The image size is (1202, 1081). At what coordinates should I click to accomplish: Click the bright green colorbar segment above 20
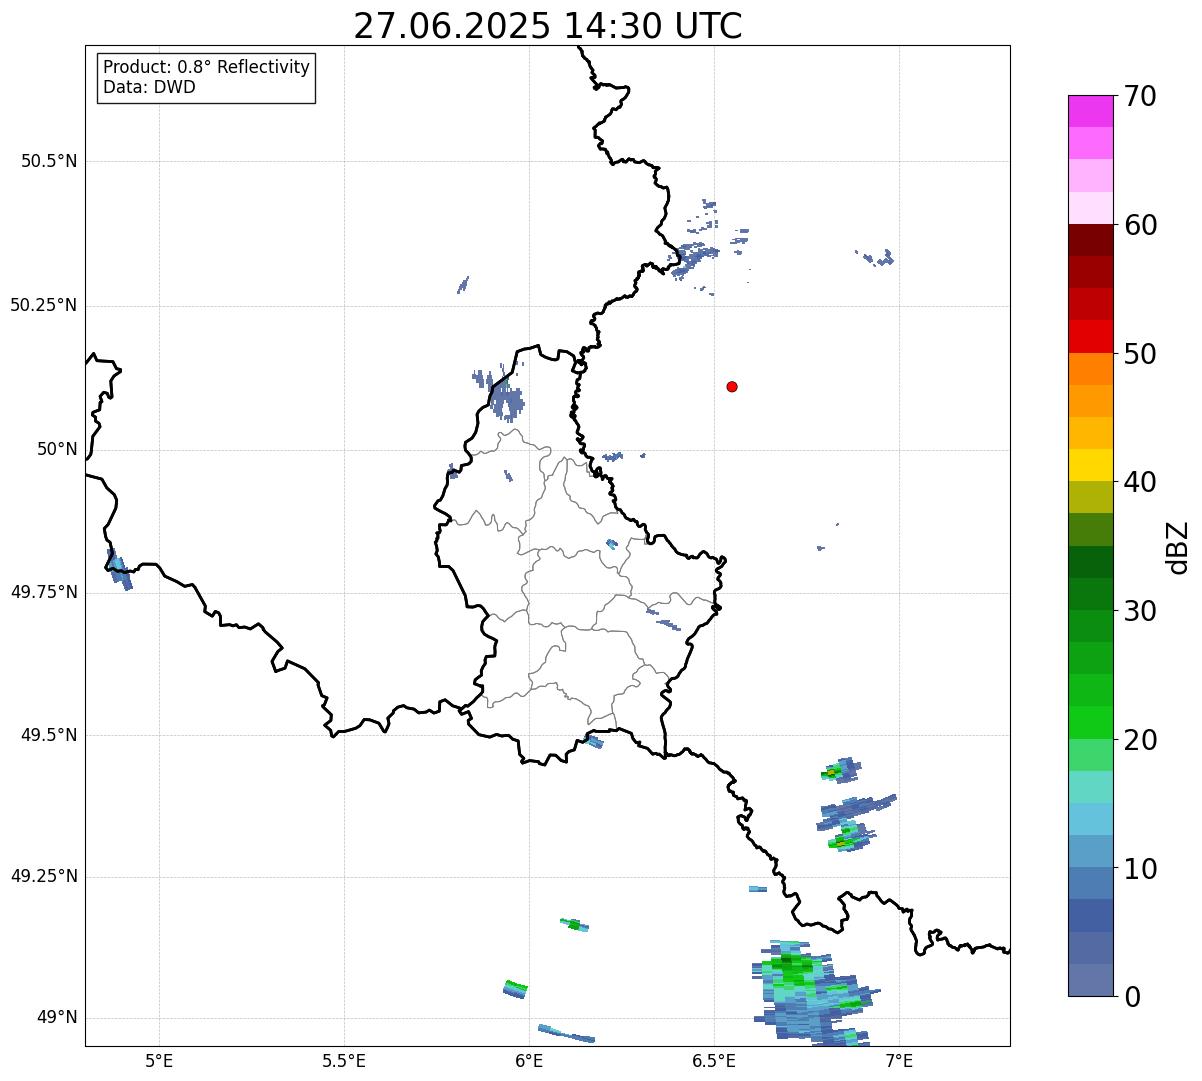tap(1090, 722)
